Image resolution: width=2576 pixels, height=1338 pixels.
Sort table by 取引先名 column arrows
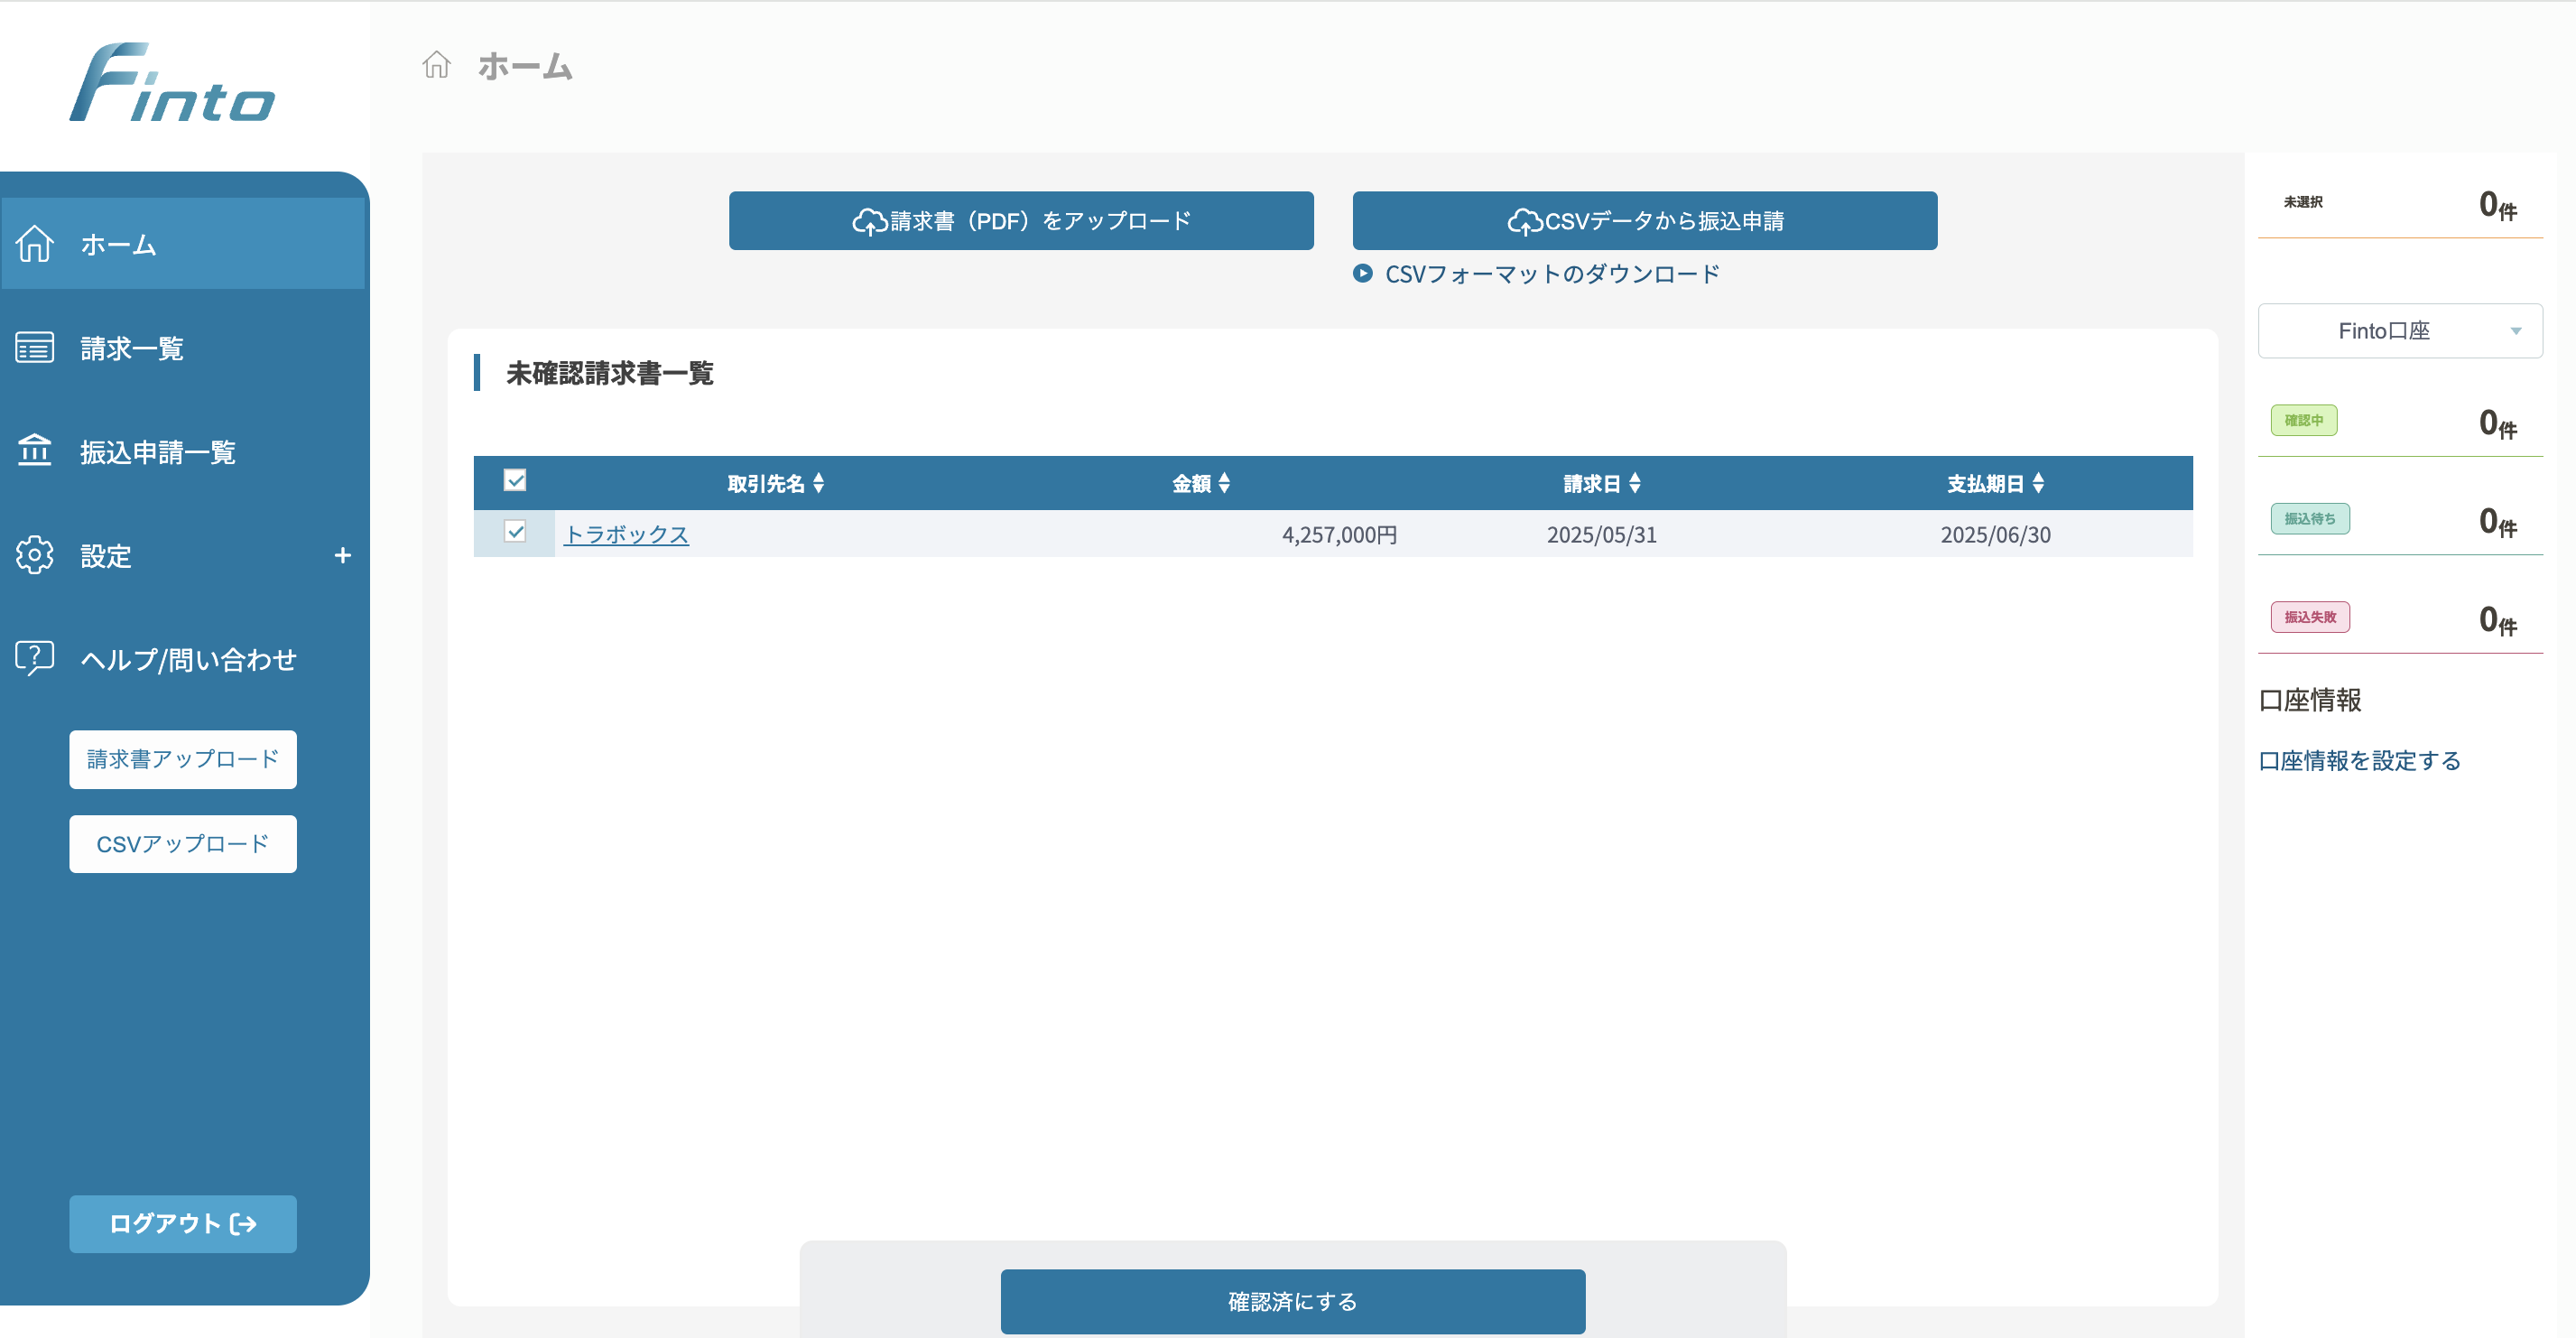[x=819, y=484]
